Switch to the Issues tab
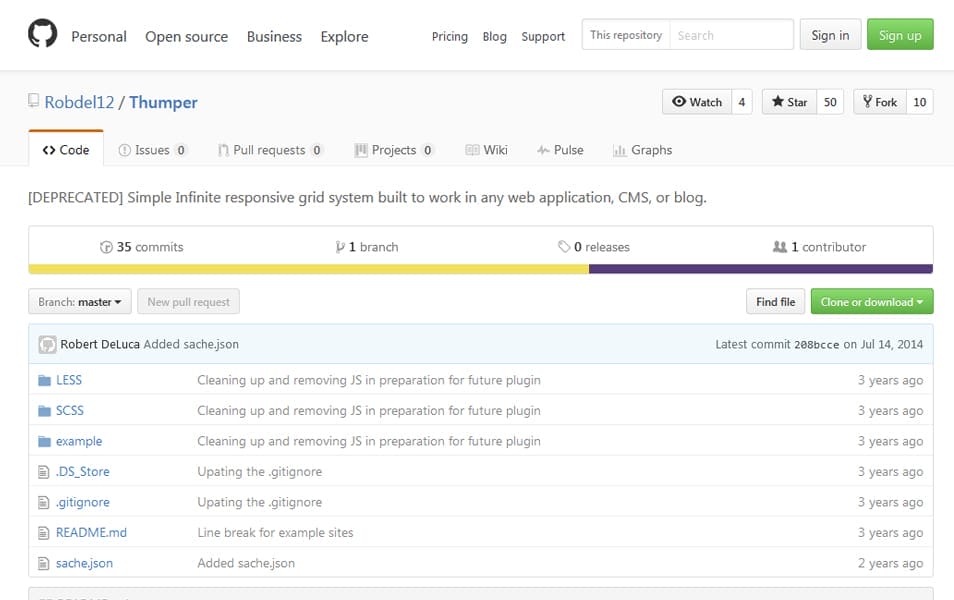Image resolution: width=954 pixels, height=600 pixels. [152, 150]
